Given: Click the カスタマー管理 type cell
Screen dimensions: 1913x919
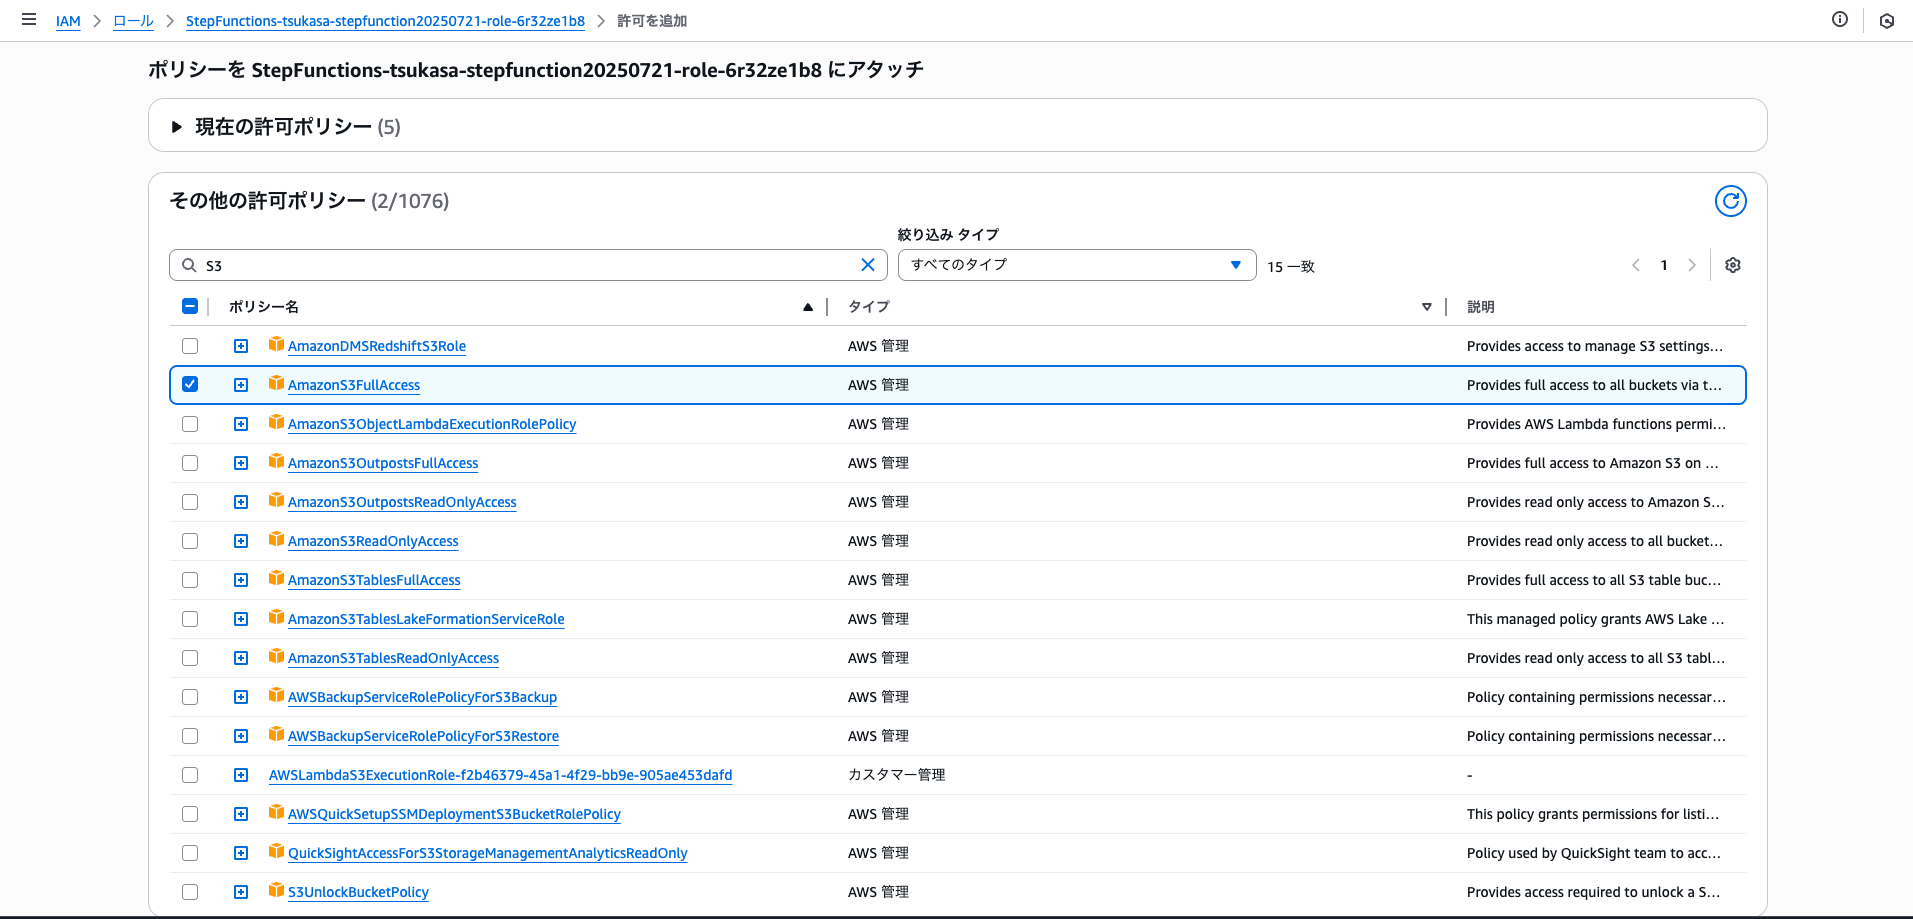Looking at the screenshot, I should click(896, 775).
